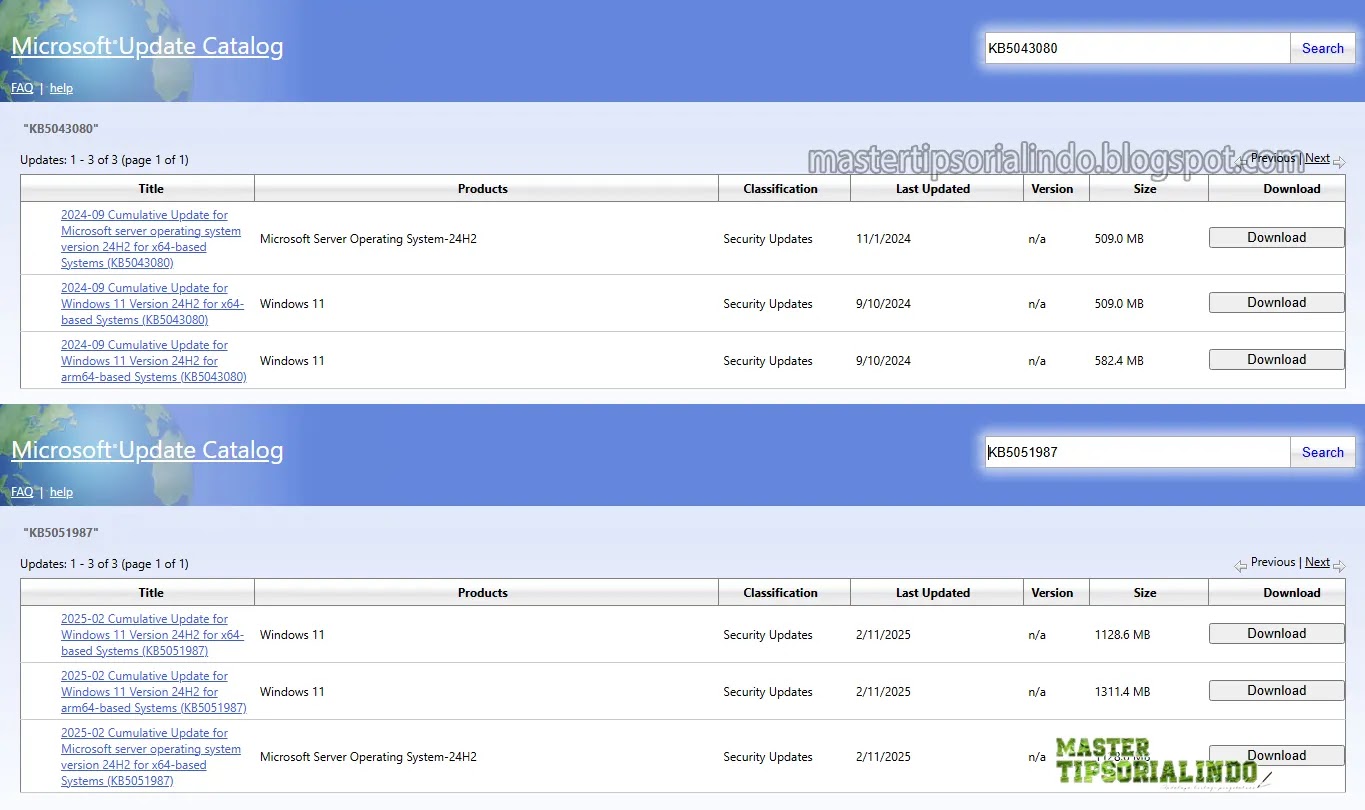Go to Previous page of KB5051987 results
The height and width of the screenshot is (810, 1365).
(x=1273, y=562)
